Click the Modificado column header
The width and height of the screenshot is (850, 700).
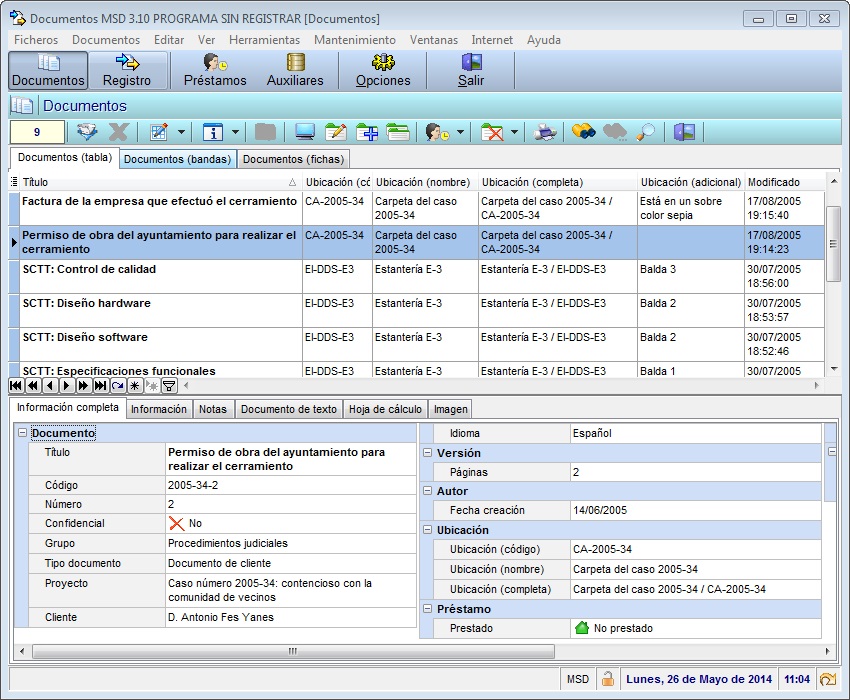(784, 182)
